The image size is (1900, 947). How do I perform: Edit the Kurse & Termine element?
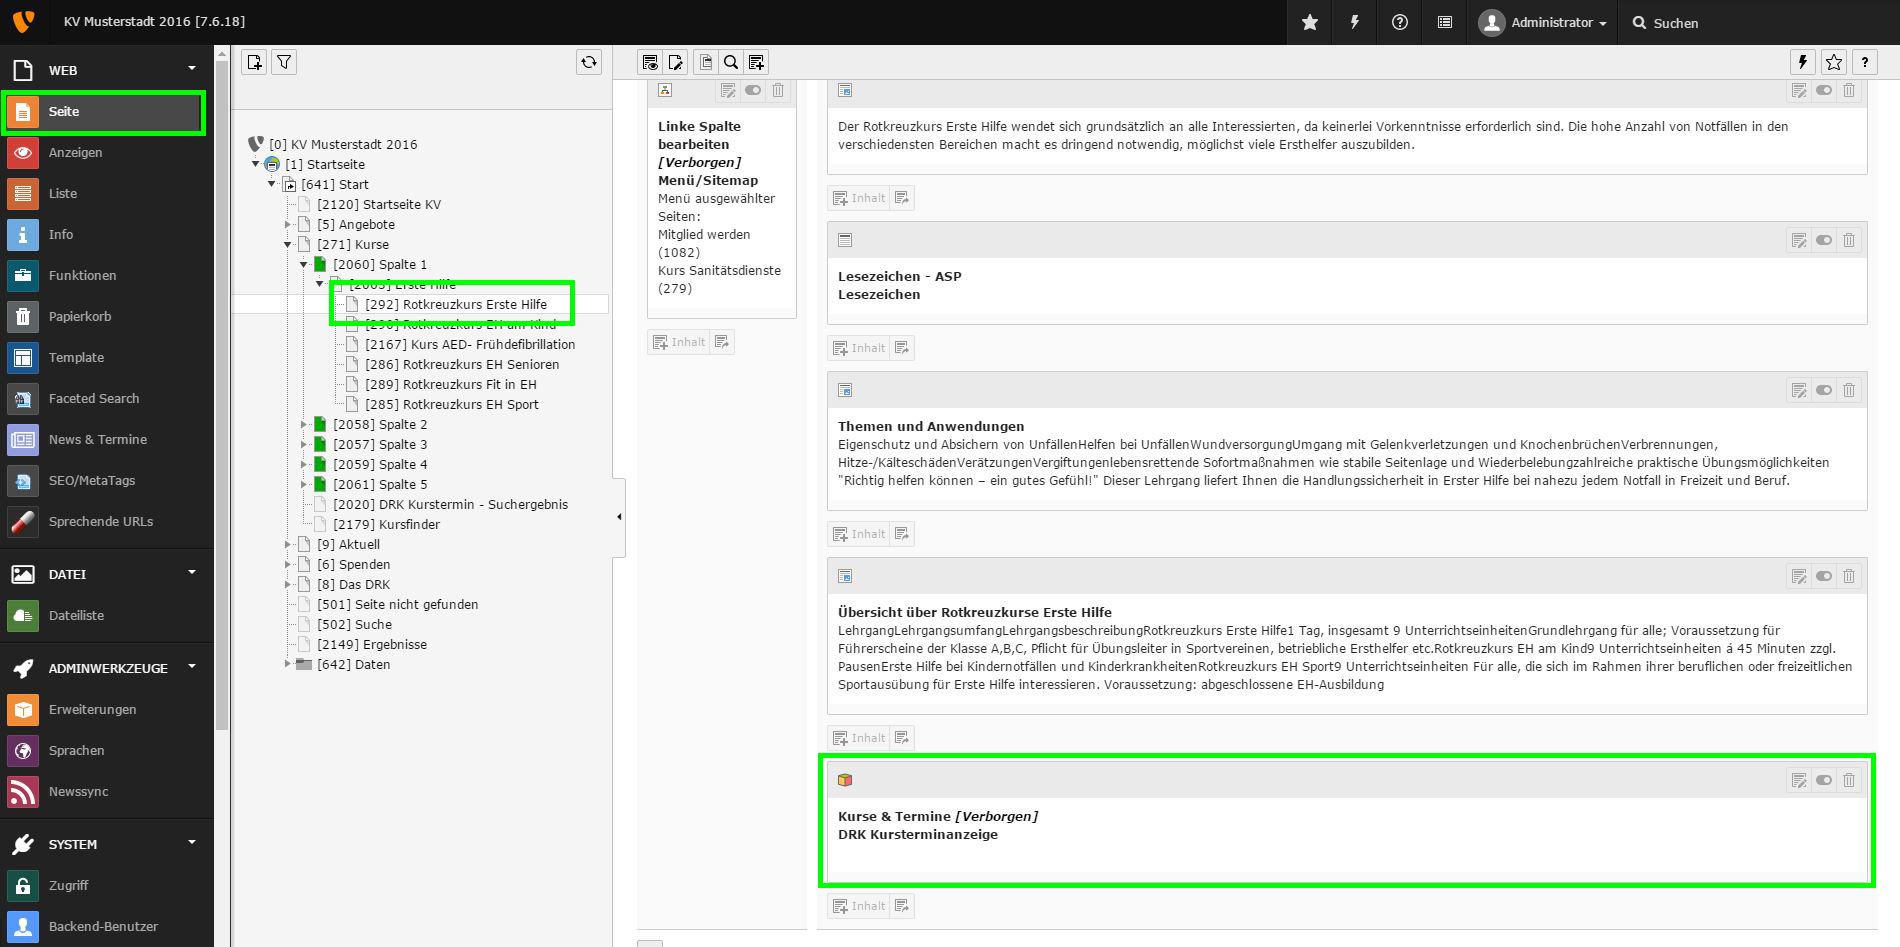pyautogui.click(x=1799, y=780)
